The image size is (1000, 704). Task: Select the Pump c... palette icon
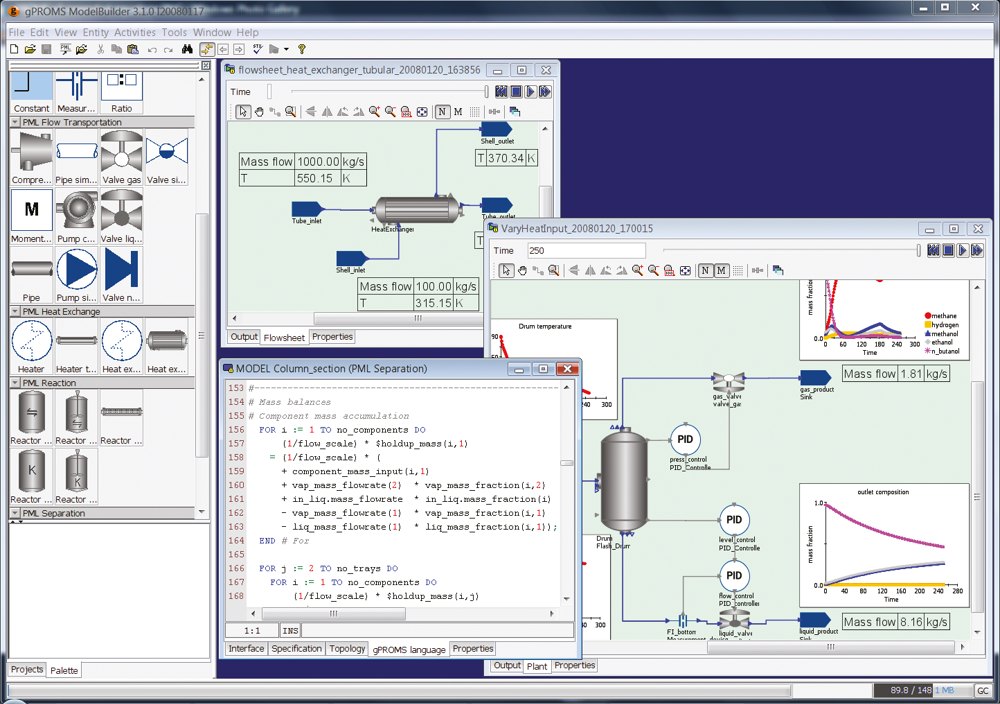click(76, 211)
